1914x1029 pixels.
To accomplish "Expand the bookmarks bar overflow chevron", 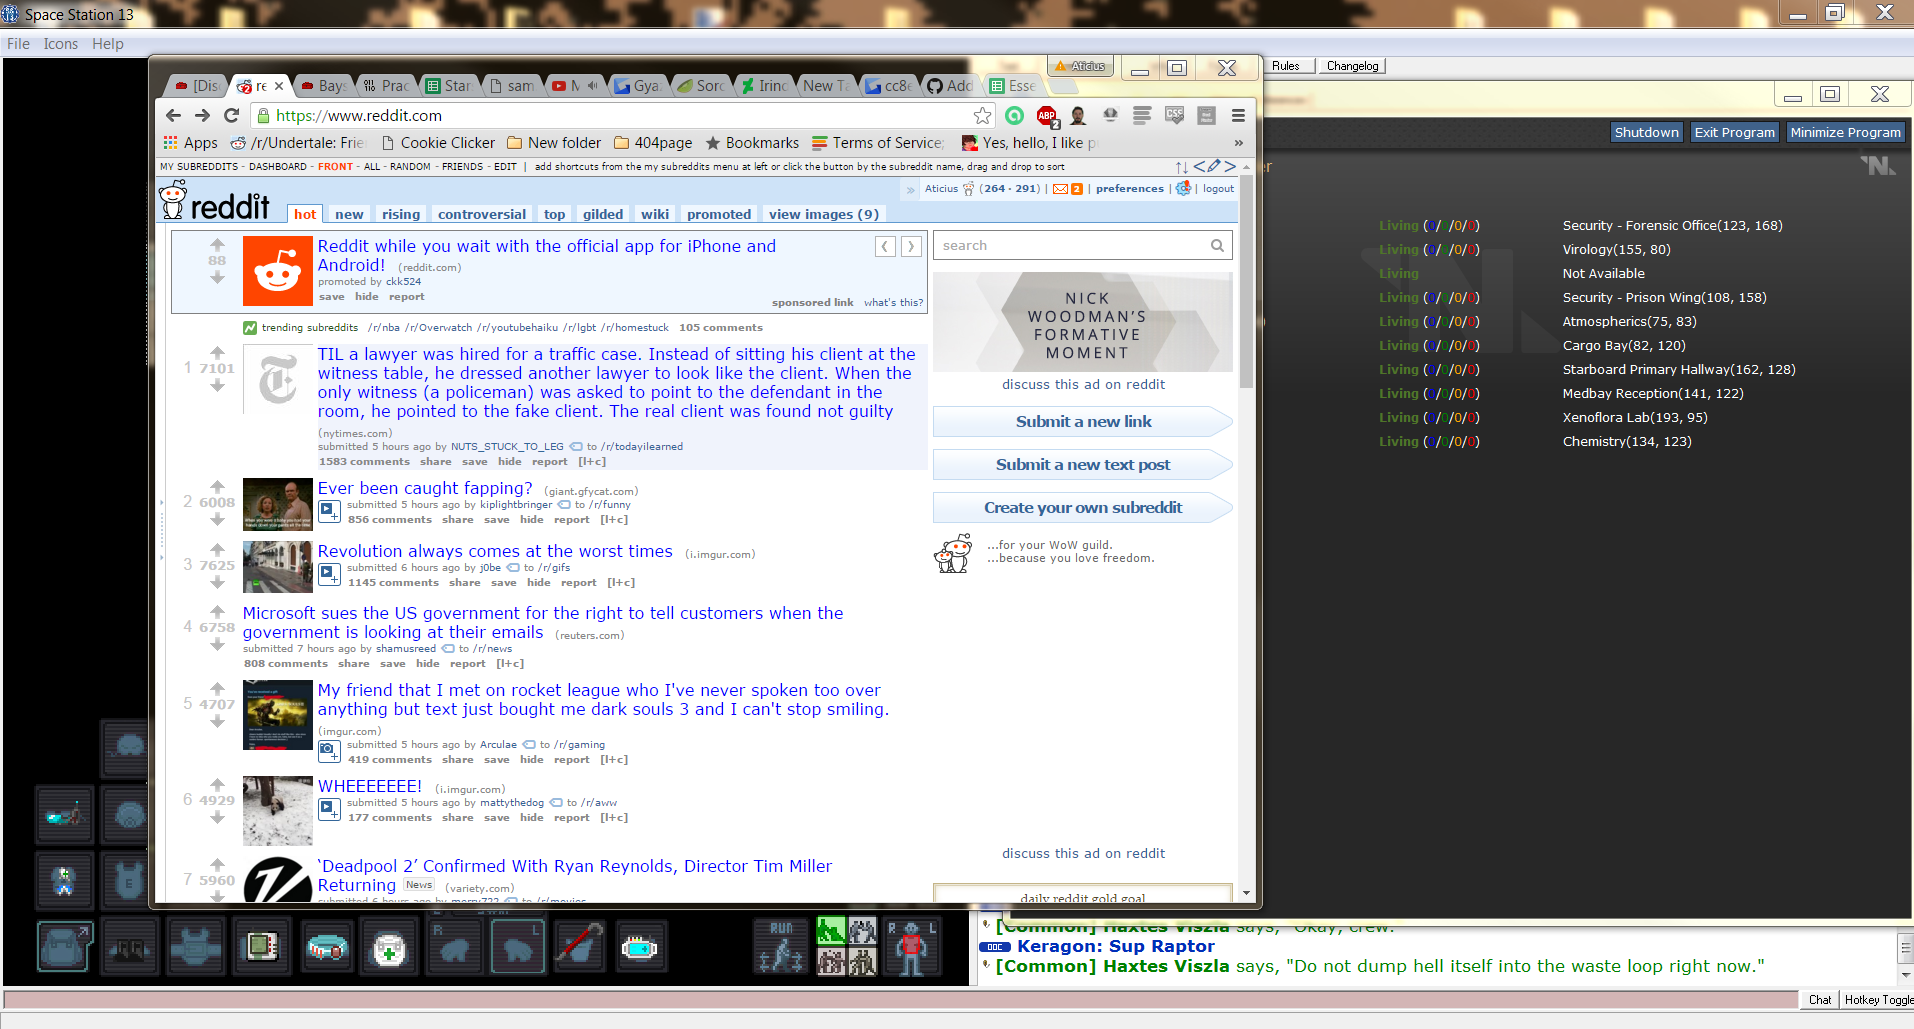I will click(1238, 143).
